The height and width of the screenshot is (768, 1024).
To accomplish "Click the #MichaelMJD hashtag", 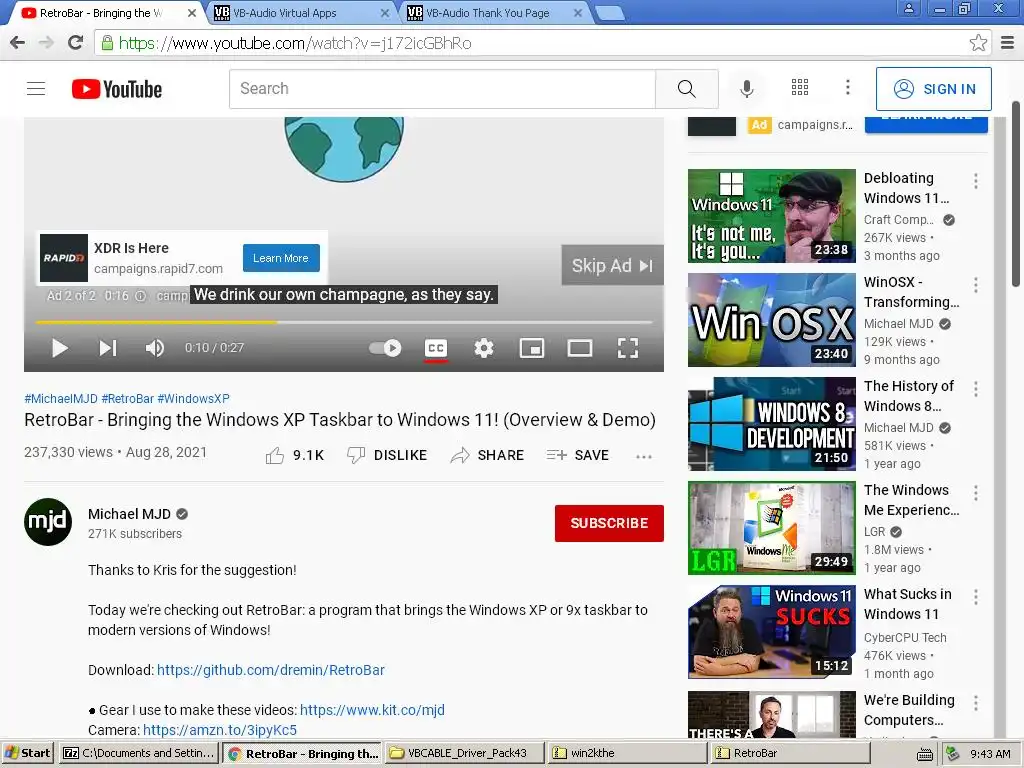I will [61, 398].
